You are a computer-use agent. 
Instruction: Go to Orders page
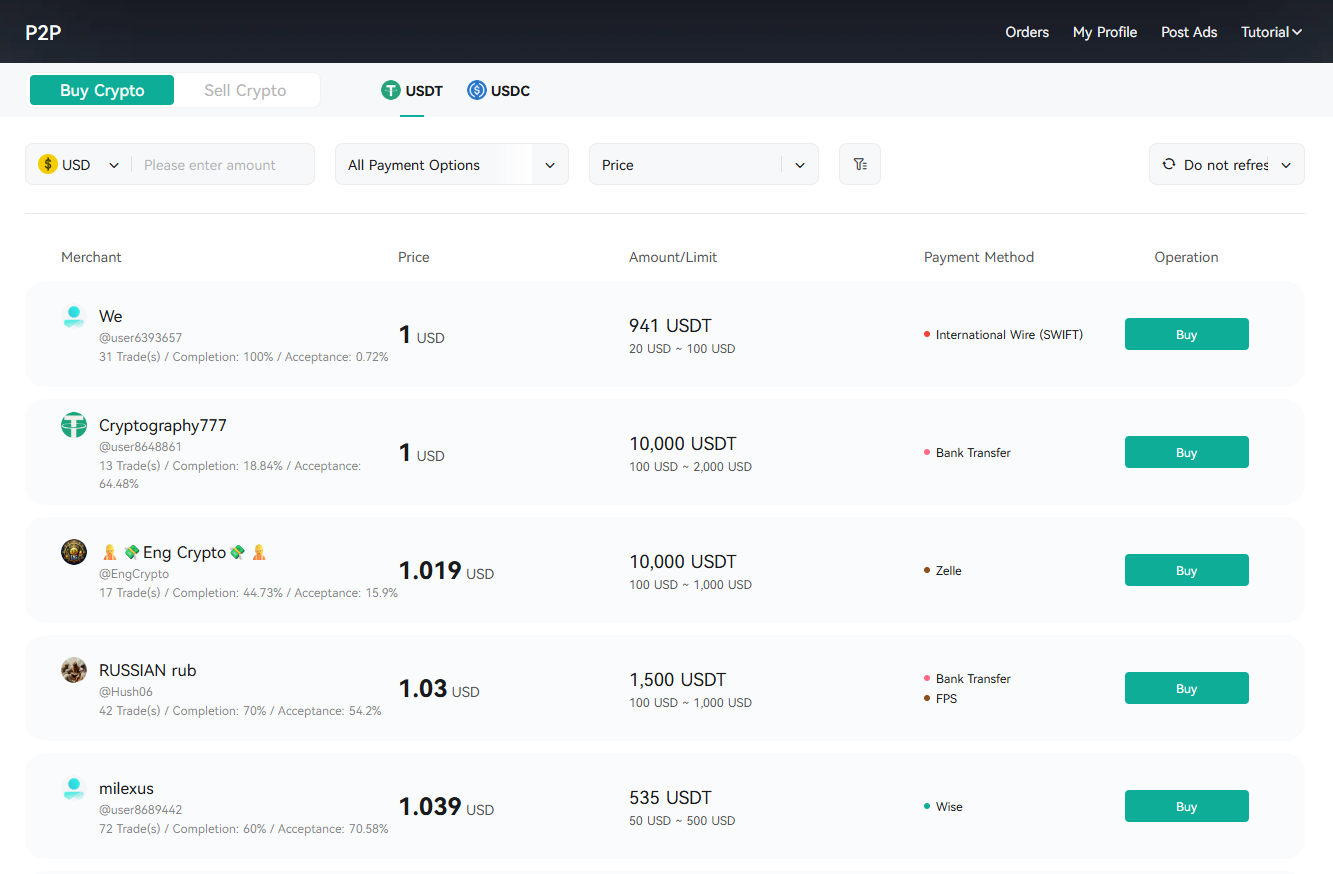click(x=1027, y=32)
